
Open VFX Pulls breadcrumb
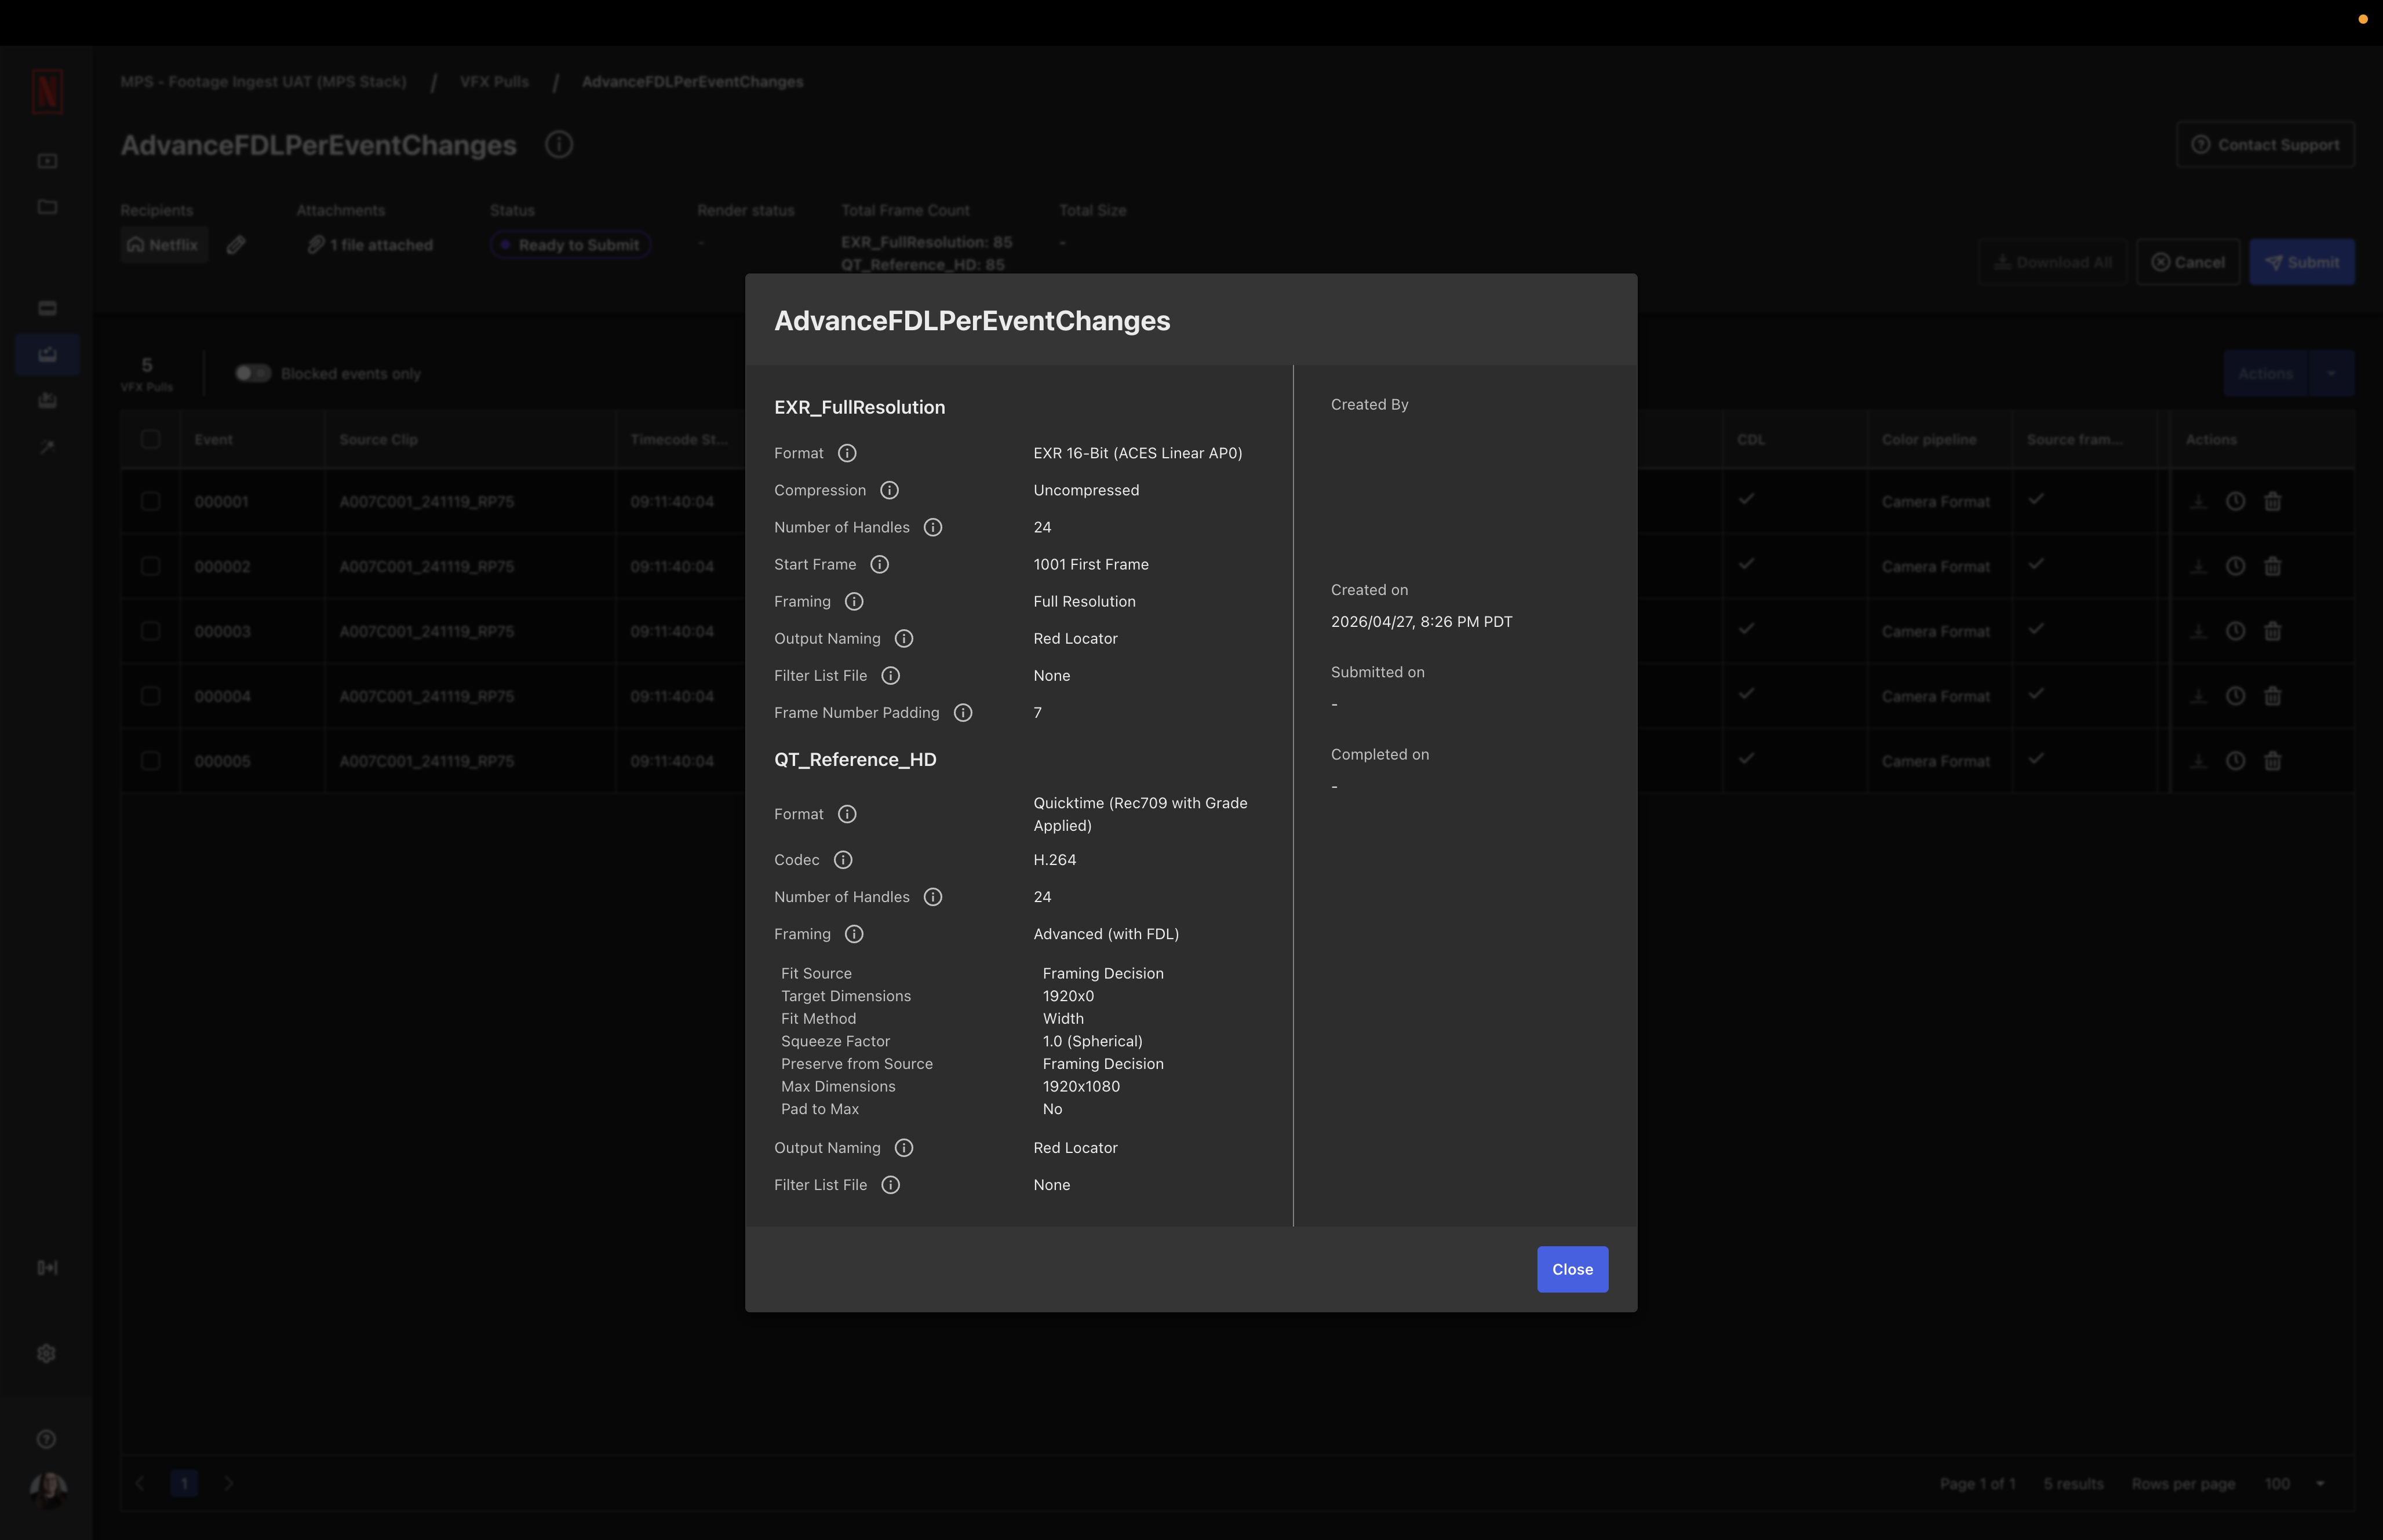(494, 82)
